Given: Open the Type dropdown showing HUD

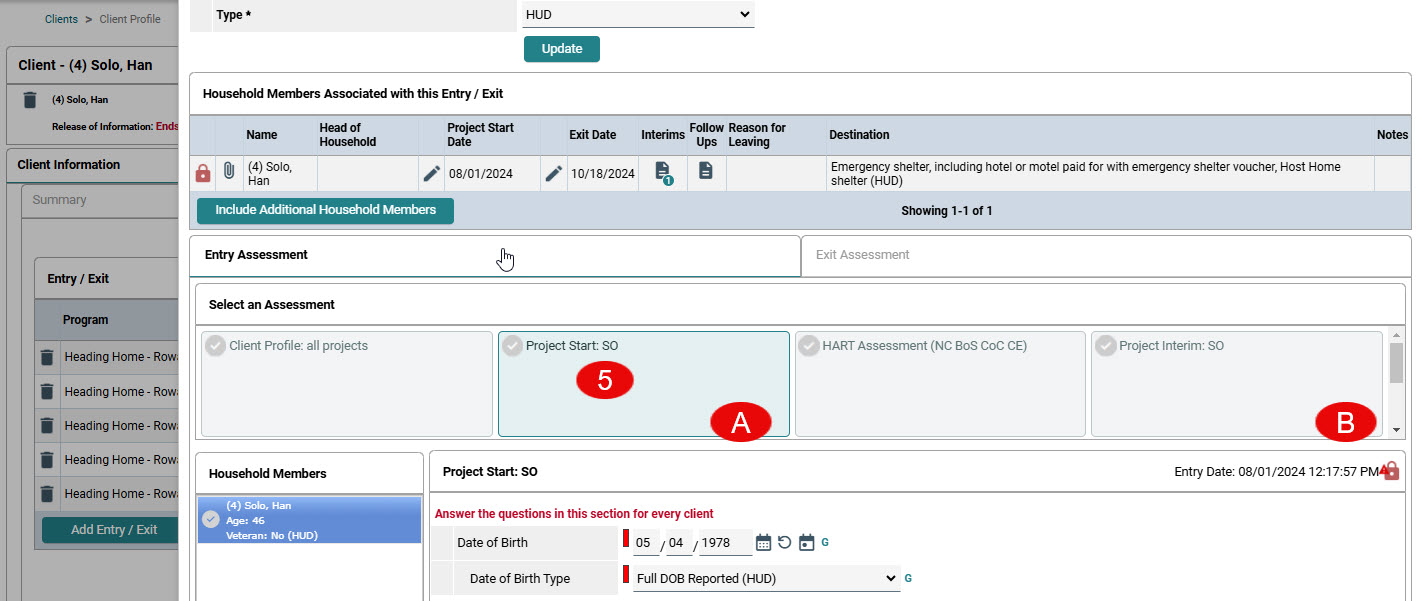Looking at the screenshot, I should tap(639, 15).
